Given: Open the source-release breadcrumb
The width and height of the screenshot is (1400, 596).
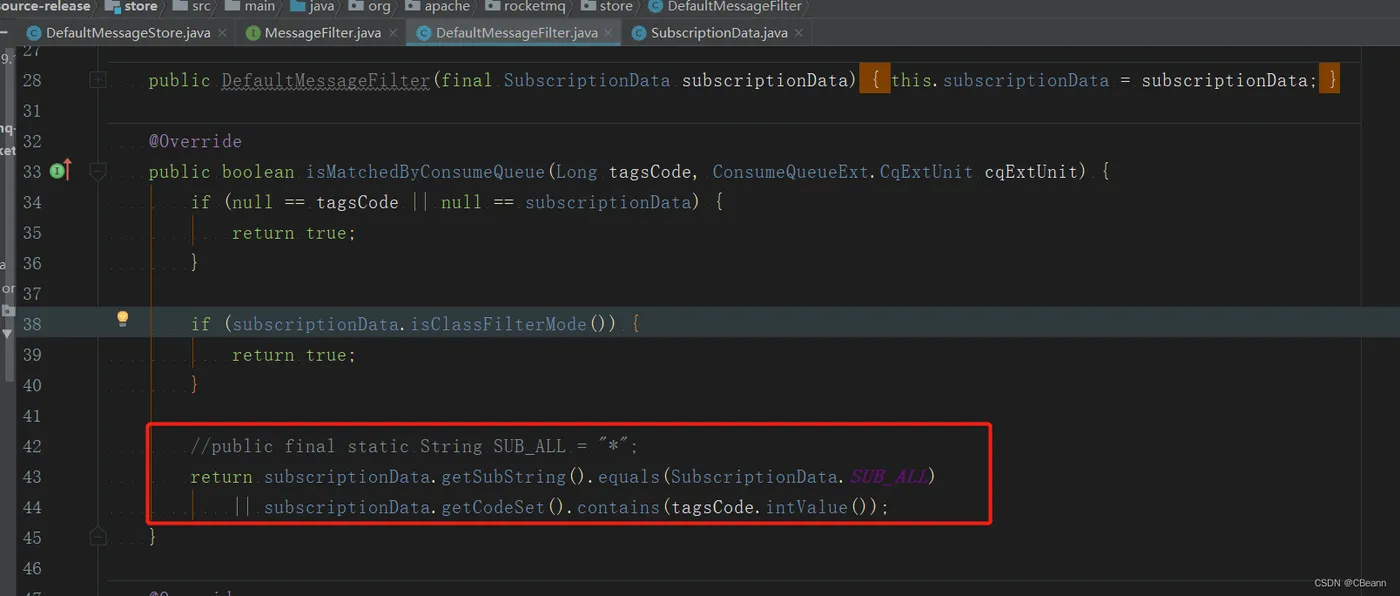Looking at the screenshot, I should point(45,6).
